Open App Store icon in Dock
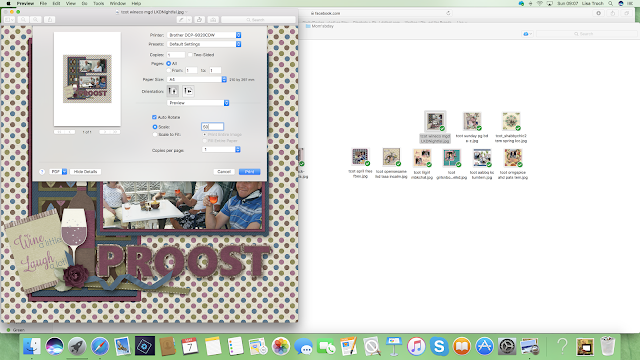The height and width of the screenshot is (360, 640). [484, 346]
